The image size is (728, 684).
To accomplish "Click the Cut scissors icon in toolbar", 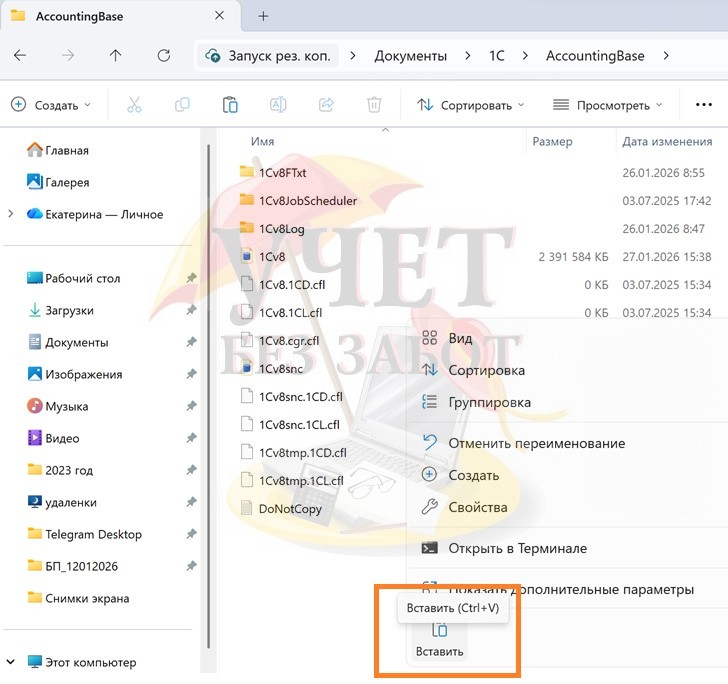I will pos(134,105).
